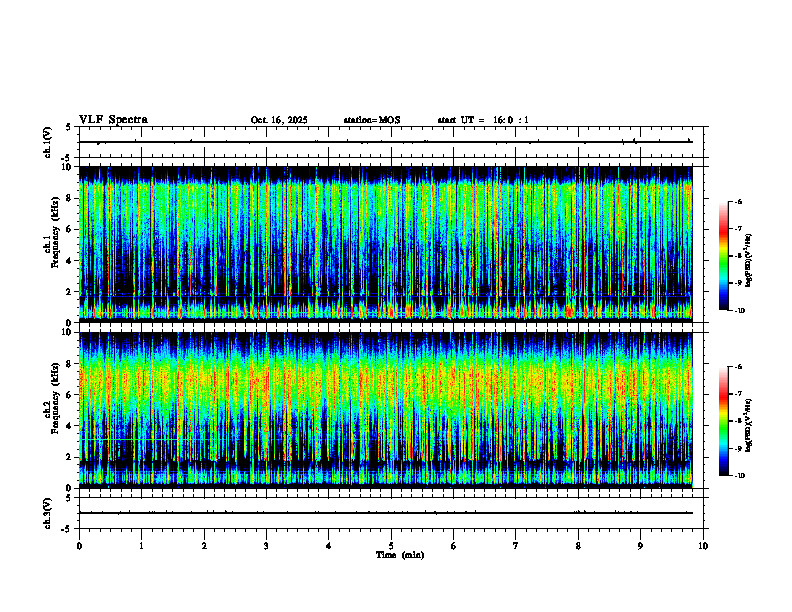Click the ch.1 spectrogram color scale bar
Viewport: 792px width, 612px height.
coord(723,256)
